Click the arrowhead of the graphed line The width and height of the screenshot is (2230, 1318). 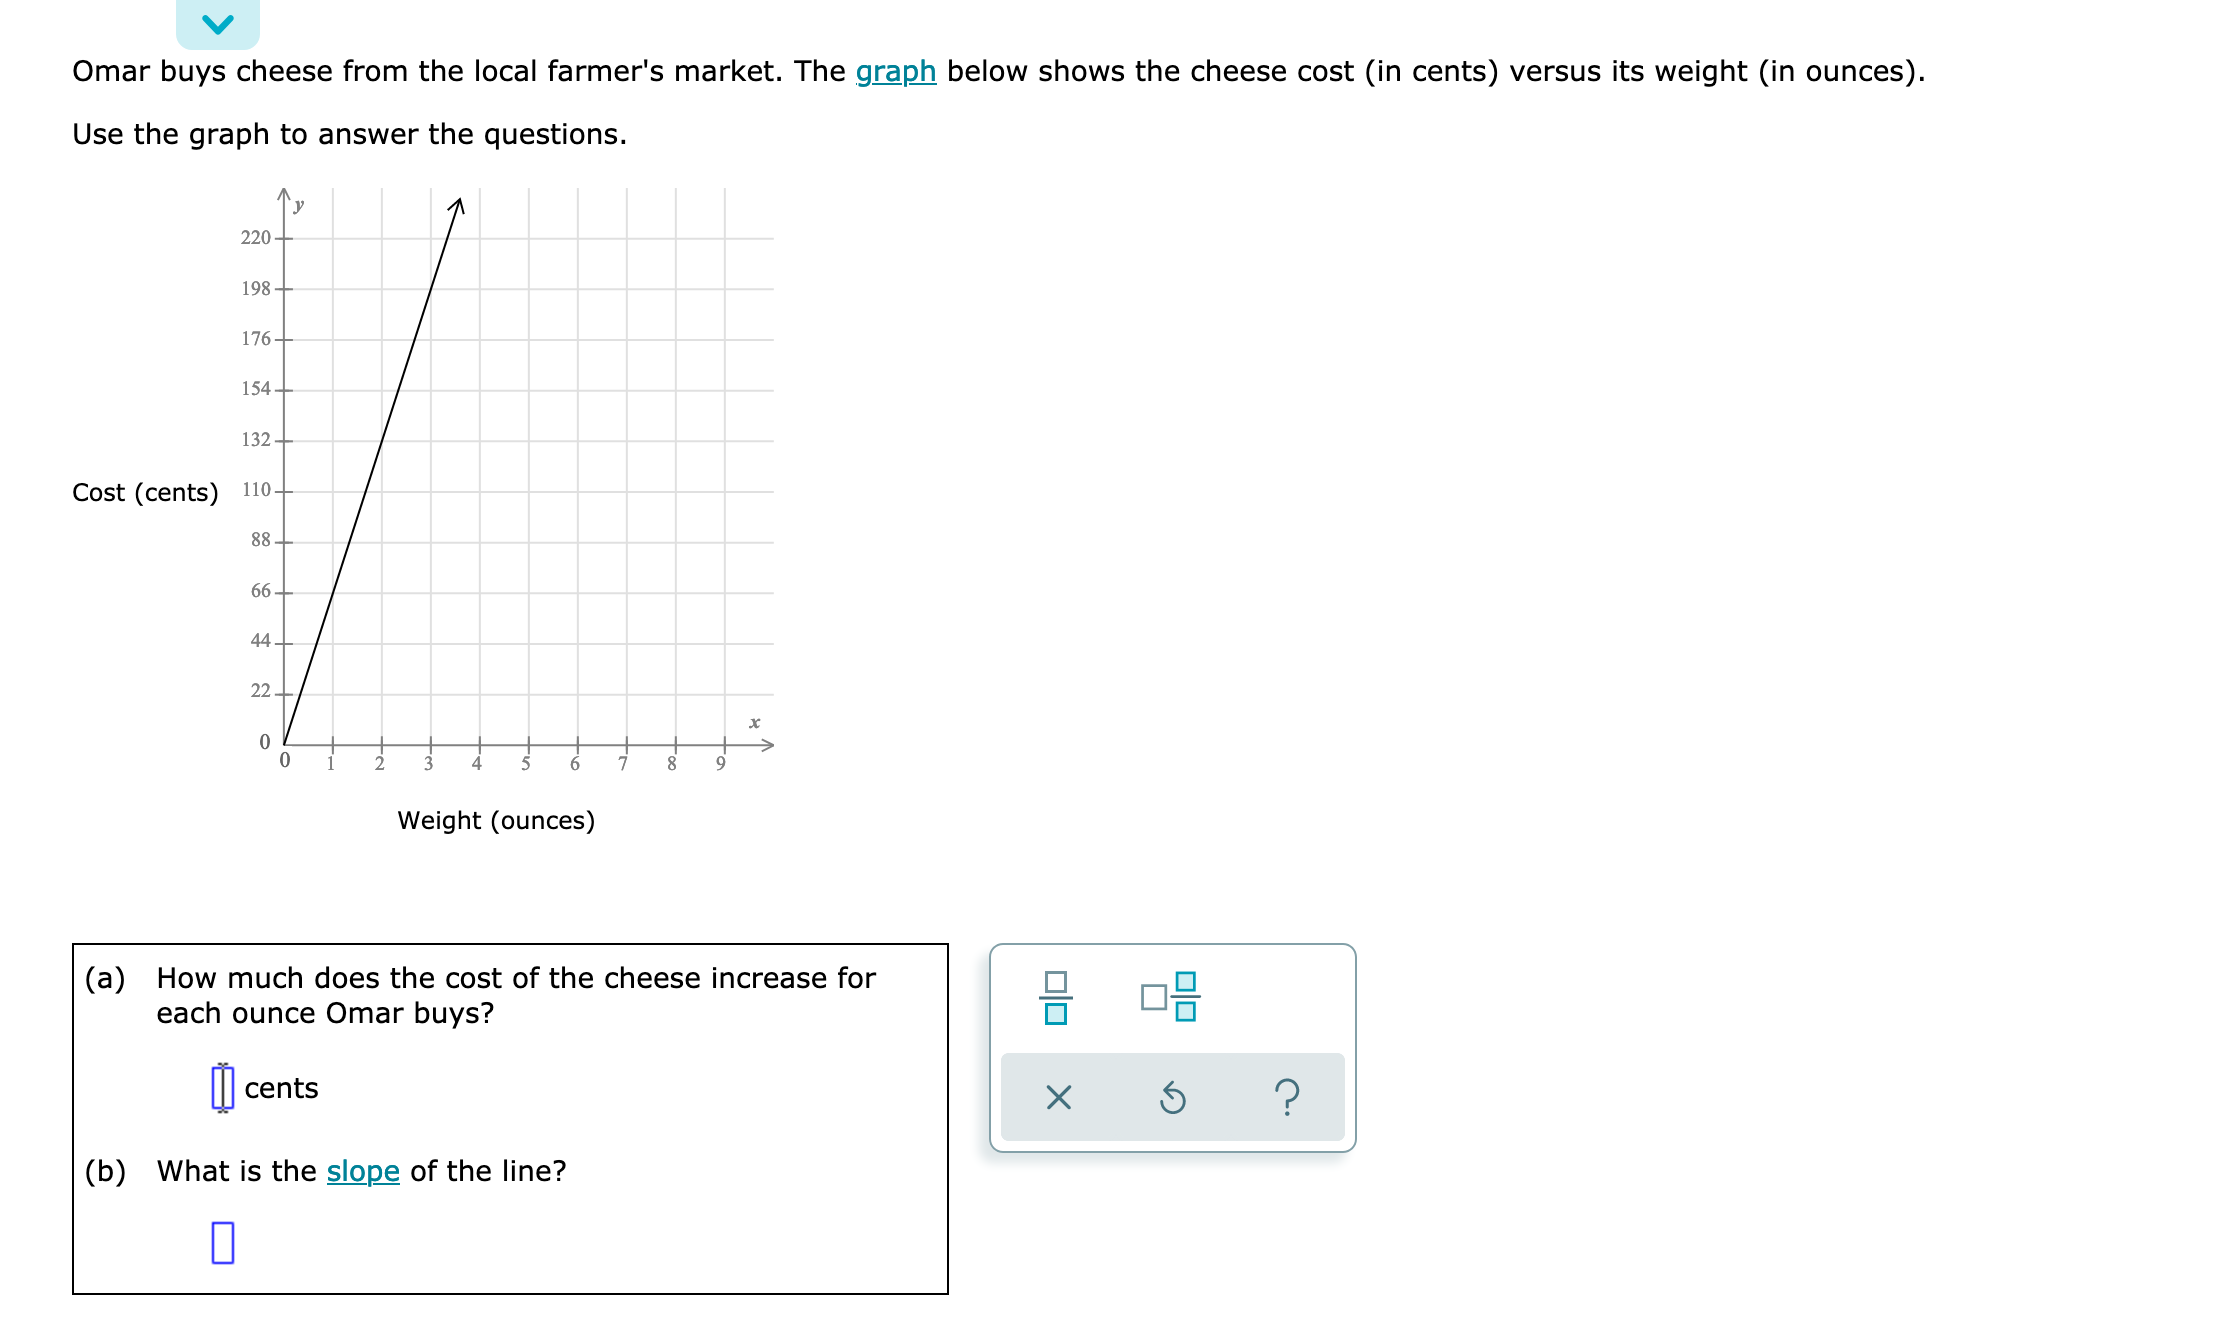pyautogui.click(x=458, y=205)
